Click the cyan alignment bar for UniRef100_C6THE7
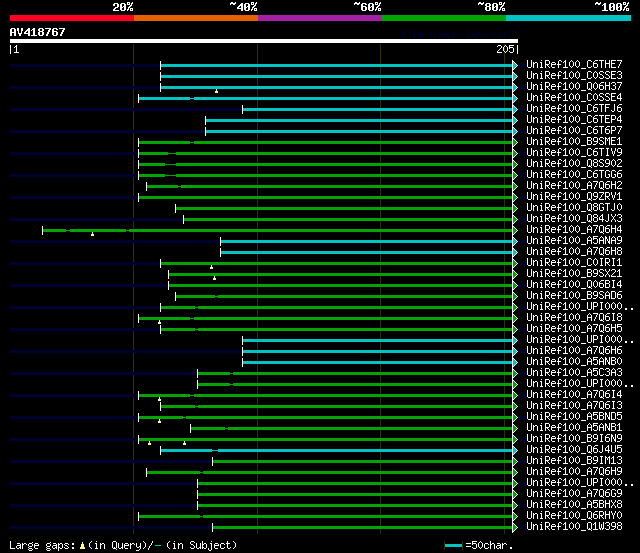The width and height of the screenshot is (640, 553). 336,65
